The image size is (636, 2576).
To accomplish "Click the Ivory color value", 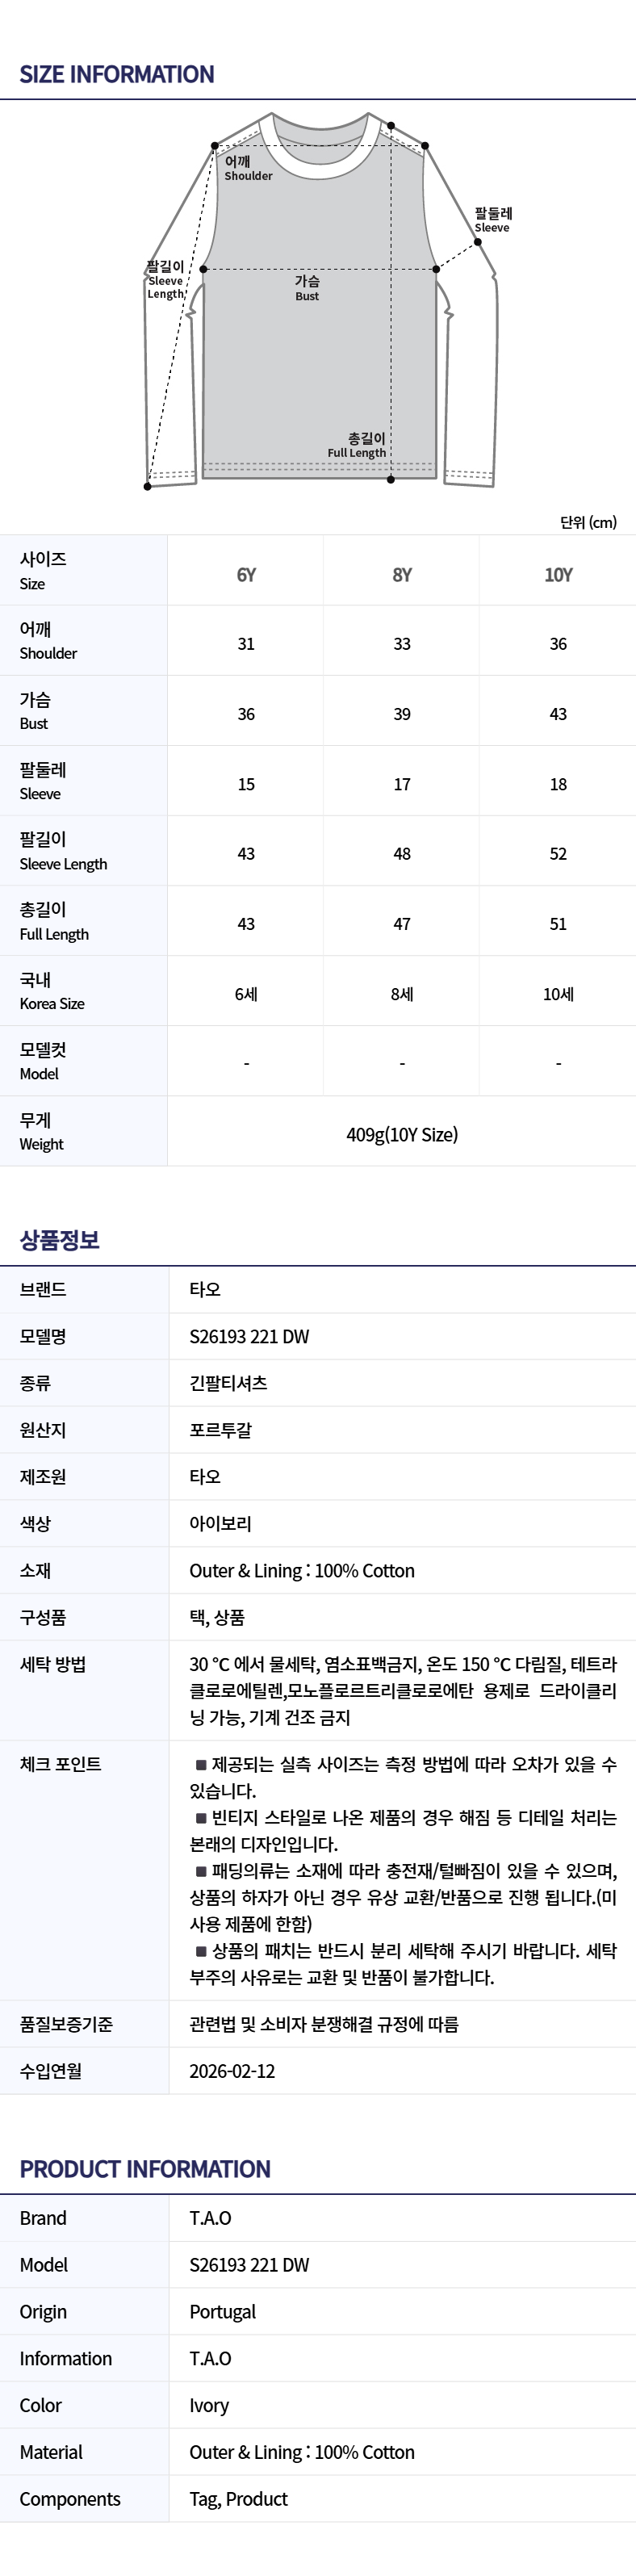I will (209, 2405).
